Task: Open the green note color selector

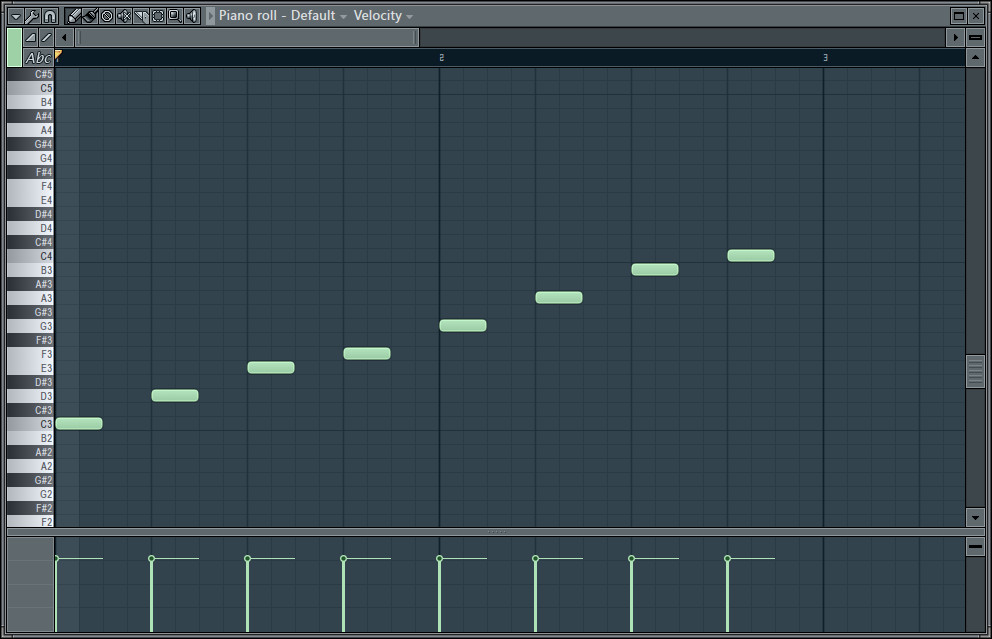Action: (14, 47)
